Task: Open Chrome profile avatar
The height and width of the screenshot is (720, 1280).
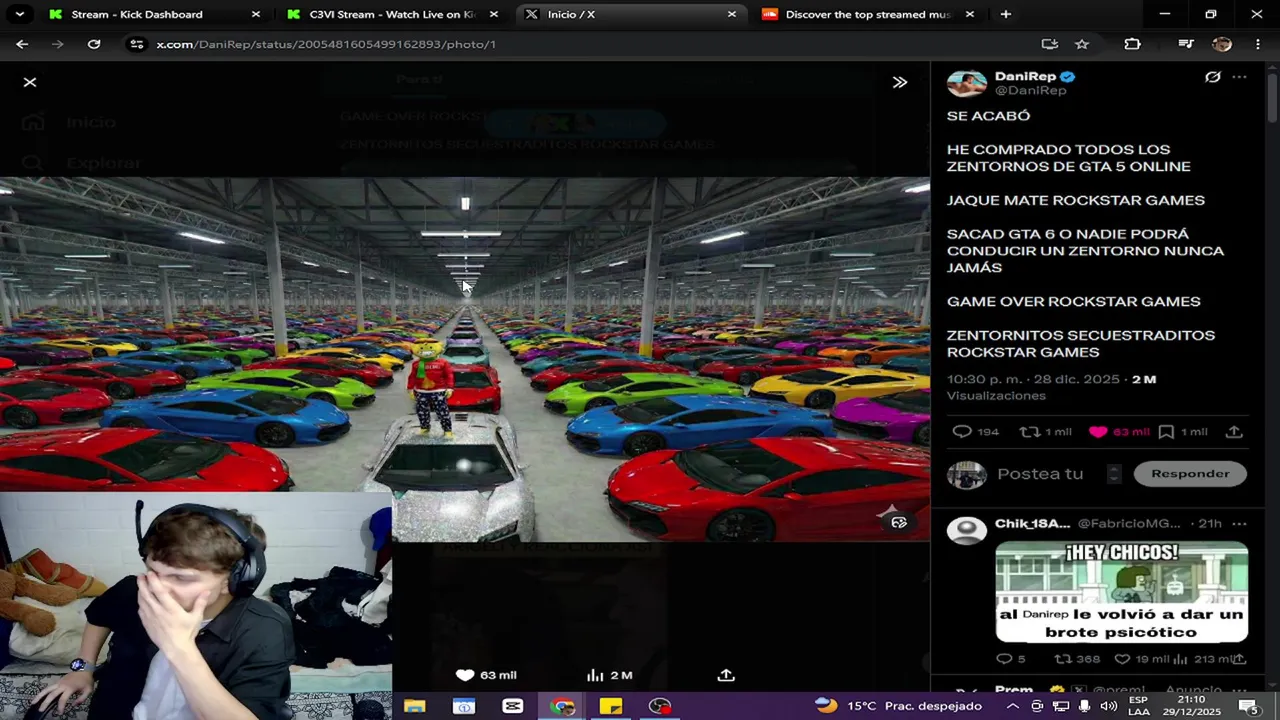Action: (x=1222, y=44)
